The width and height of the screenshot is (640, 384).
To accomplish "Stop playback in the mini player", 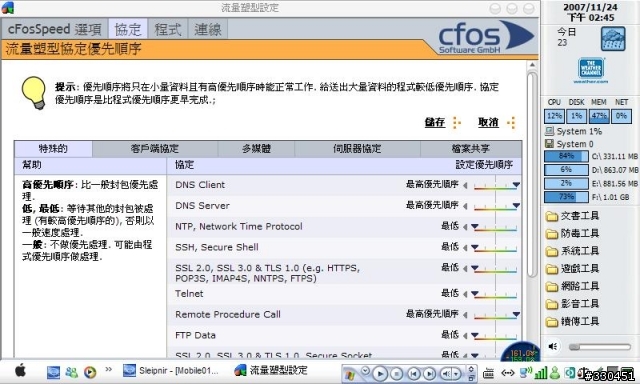I will (396, 373).
